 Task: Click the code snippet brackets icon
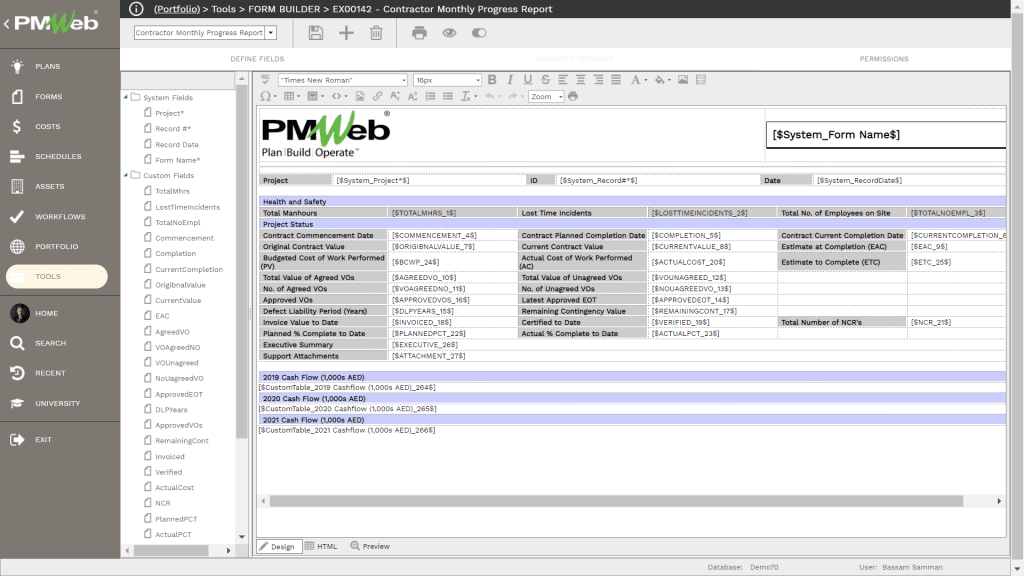pyautogui.click(x=338, y=96)
